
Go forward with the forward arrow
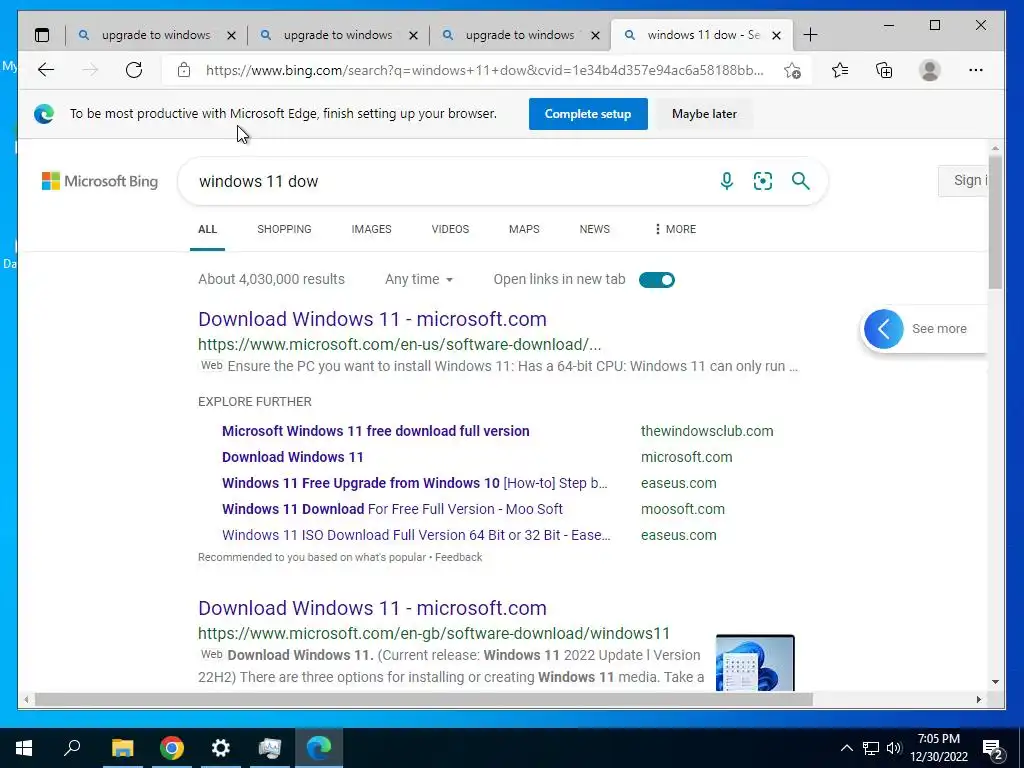coord(90,70)
